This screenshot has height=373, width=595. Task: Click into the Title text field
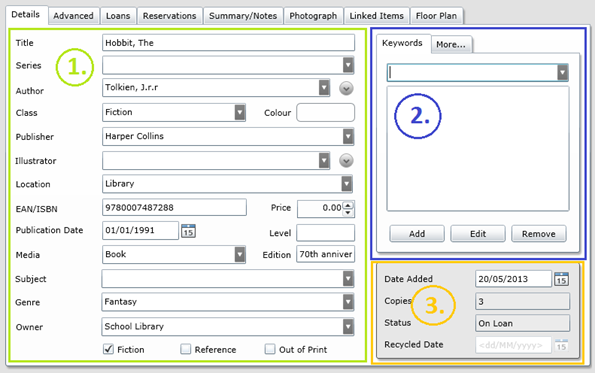pyautogui.click(x=228, y=43)
